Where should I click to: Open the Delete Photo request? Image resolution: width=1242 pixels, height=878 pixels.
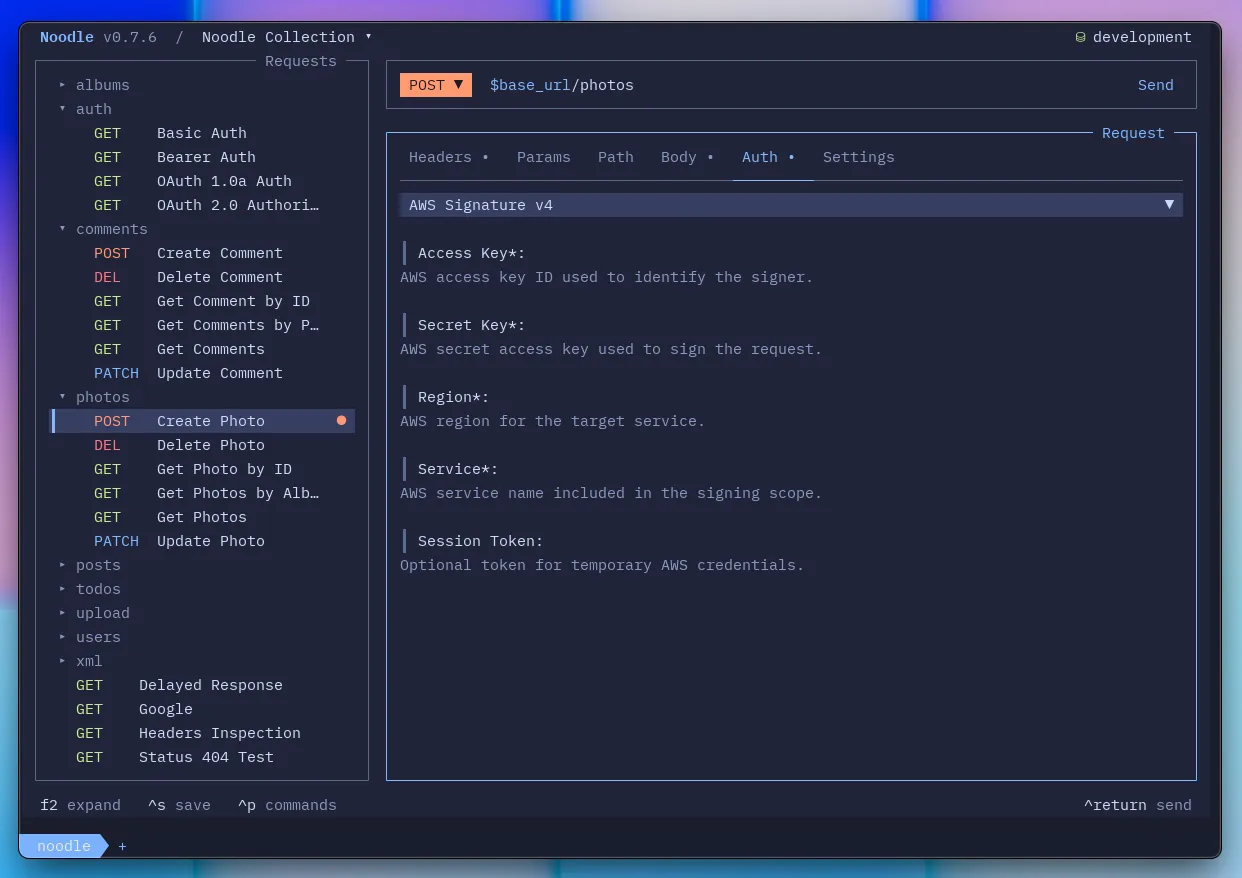pyautogui.click(x=202, y=445)
